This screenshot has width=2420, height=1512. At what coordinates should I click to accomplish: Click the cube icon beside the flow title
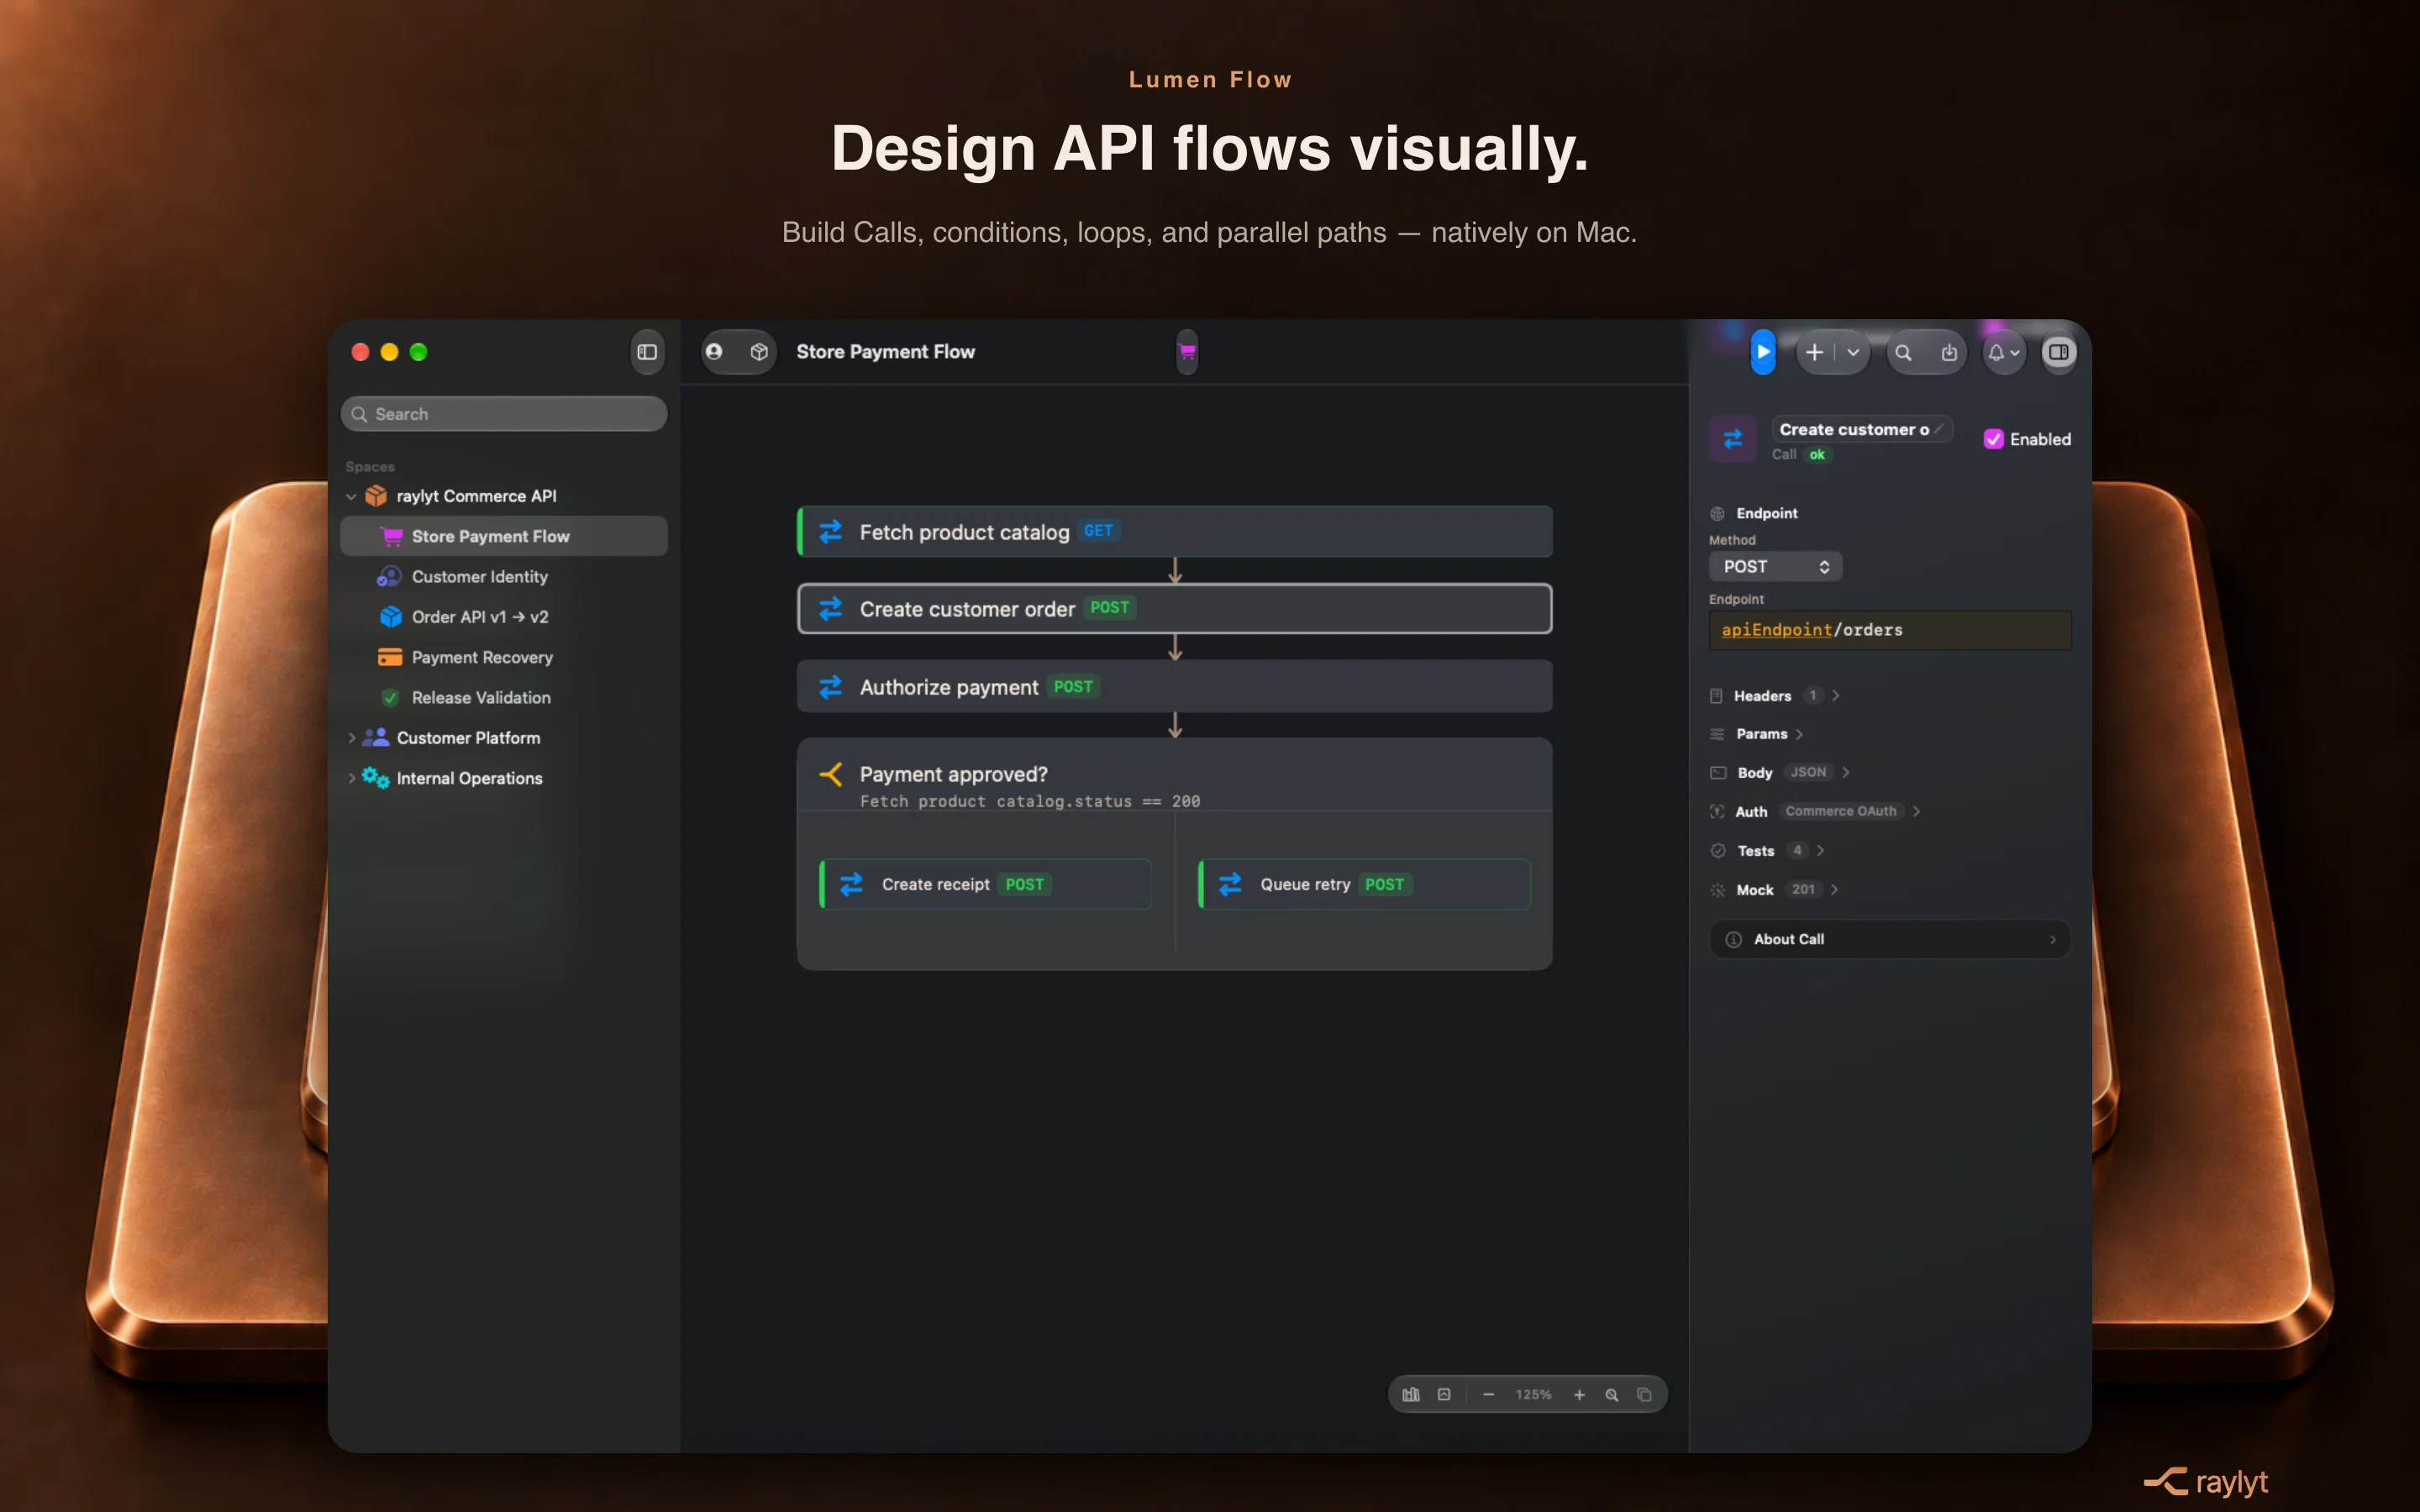(759, 352)
